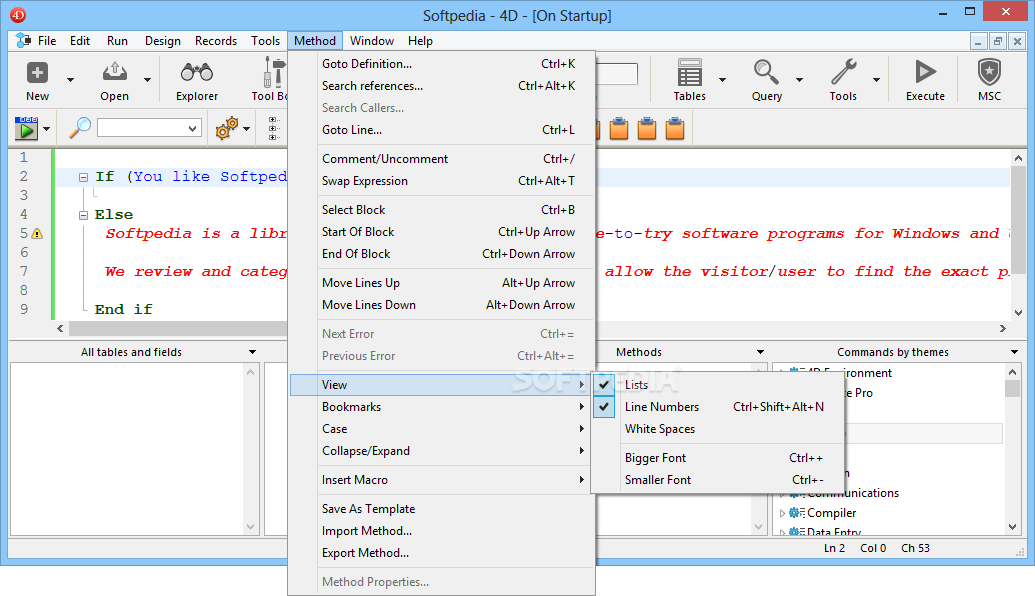Click the Tables toolbar icon

point(689,73)
